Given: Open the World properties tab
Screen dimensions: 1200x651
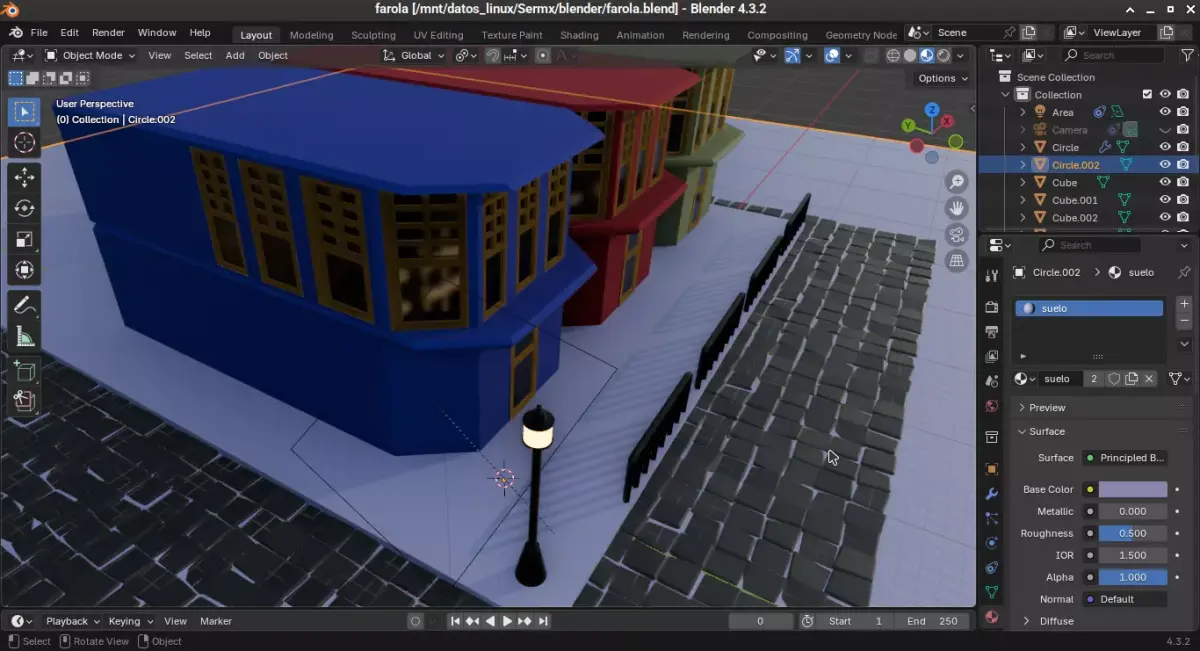Looking at the screenshot, I should point(992,406).
